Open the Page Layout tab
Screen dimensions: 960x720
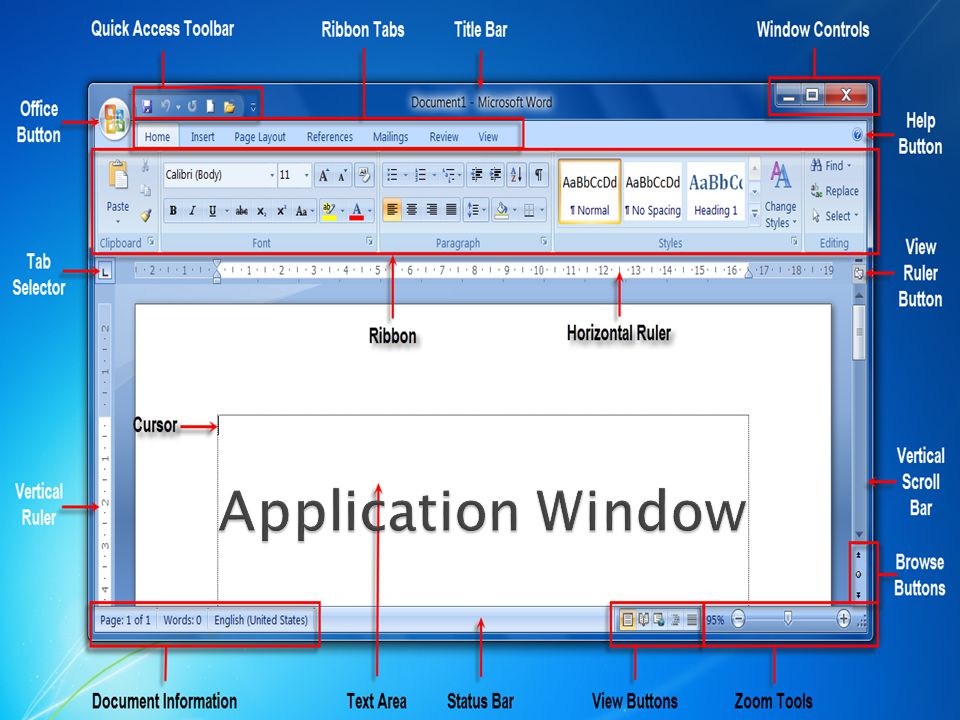click(260, 137)
